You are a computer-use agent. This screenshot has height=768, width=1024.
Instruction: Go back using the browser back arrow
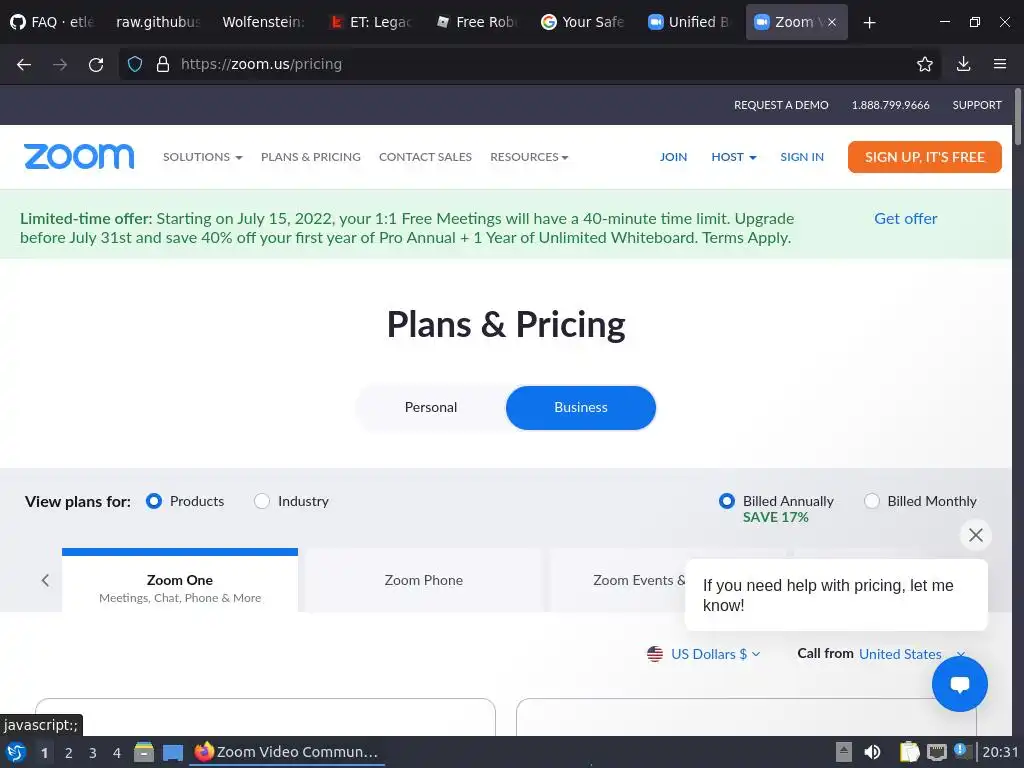pos(24,64)
